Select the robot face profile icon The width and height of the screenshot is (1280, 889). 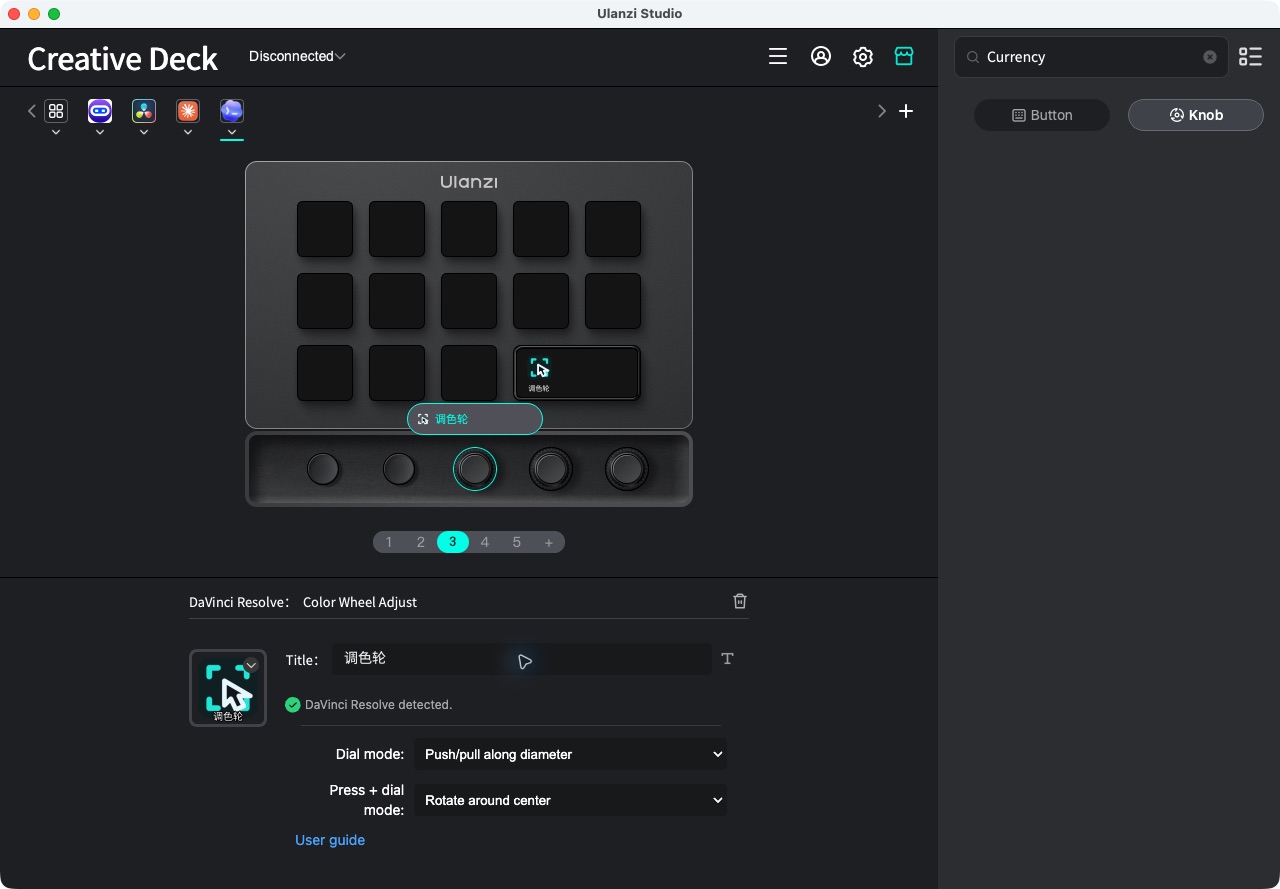pyautogui.click(x=100, y=111)
